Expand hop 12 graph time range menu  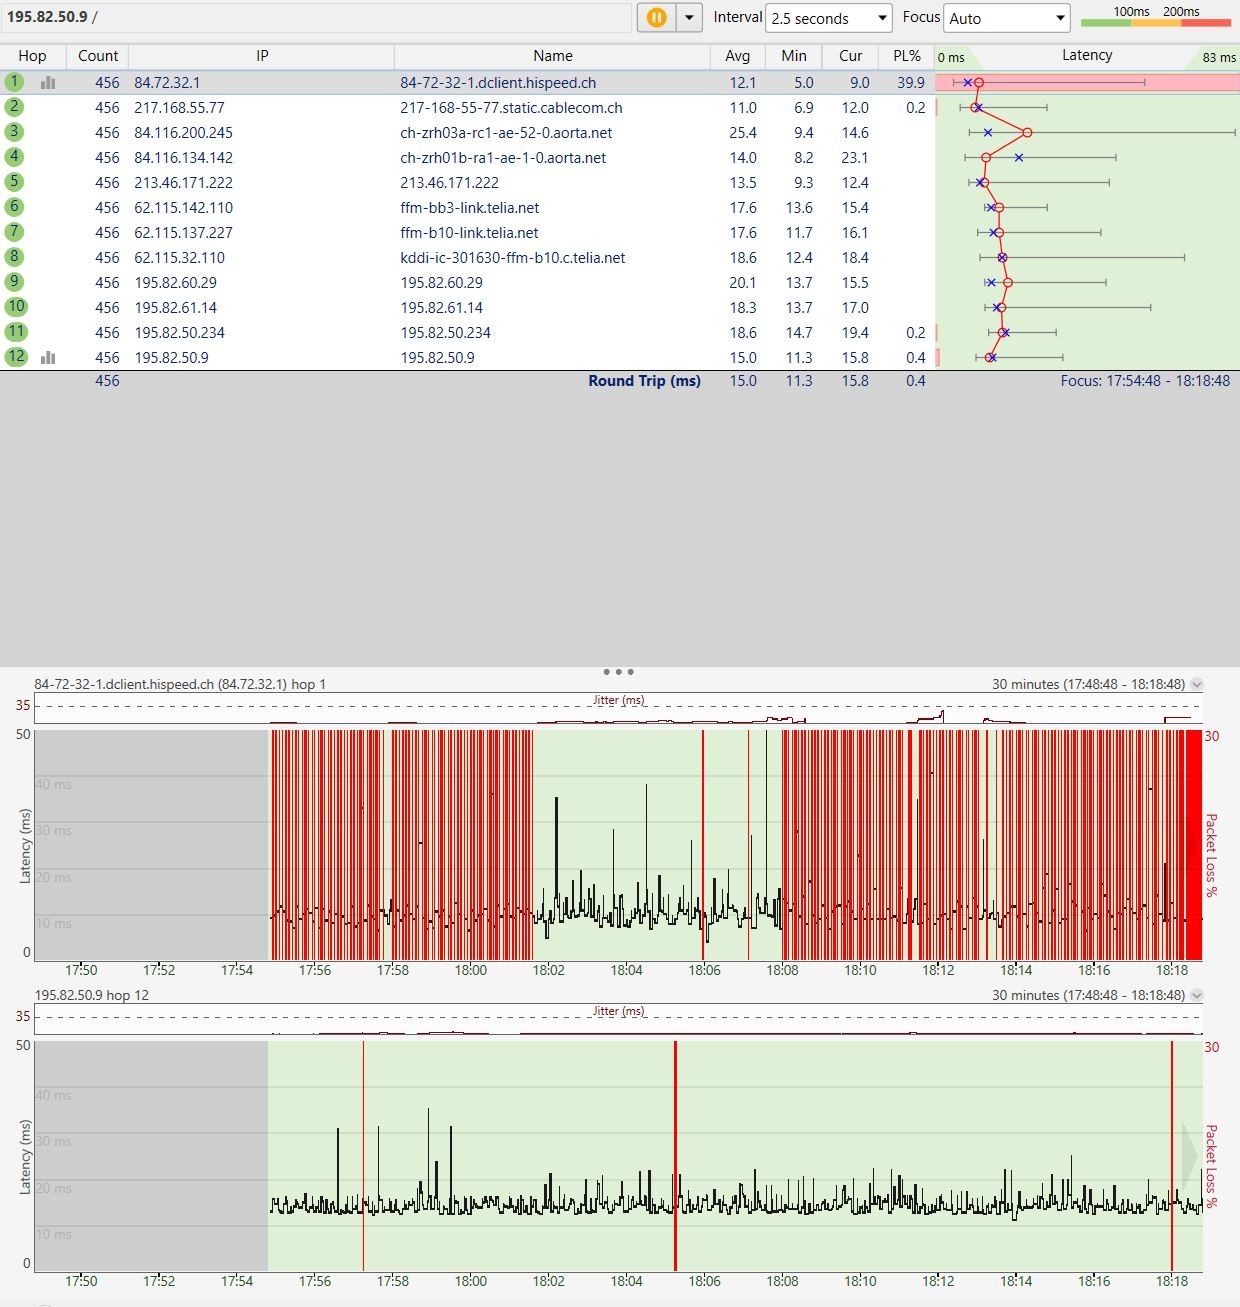pos(1197,996)
